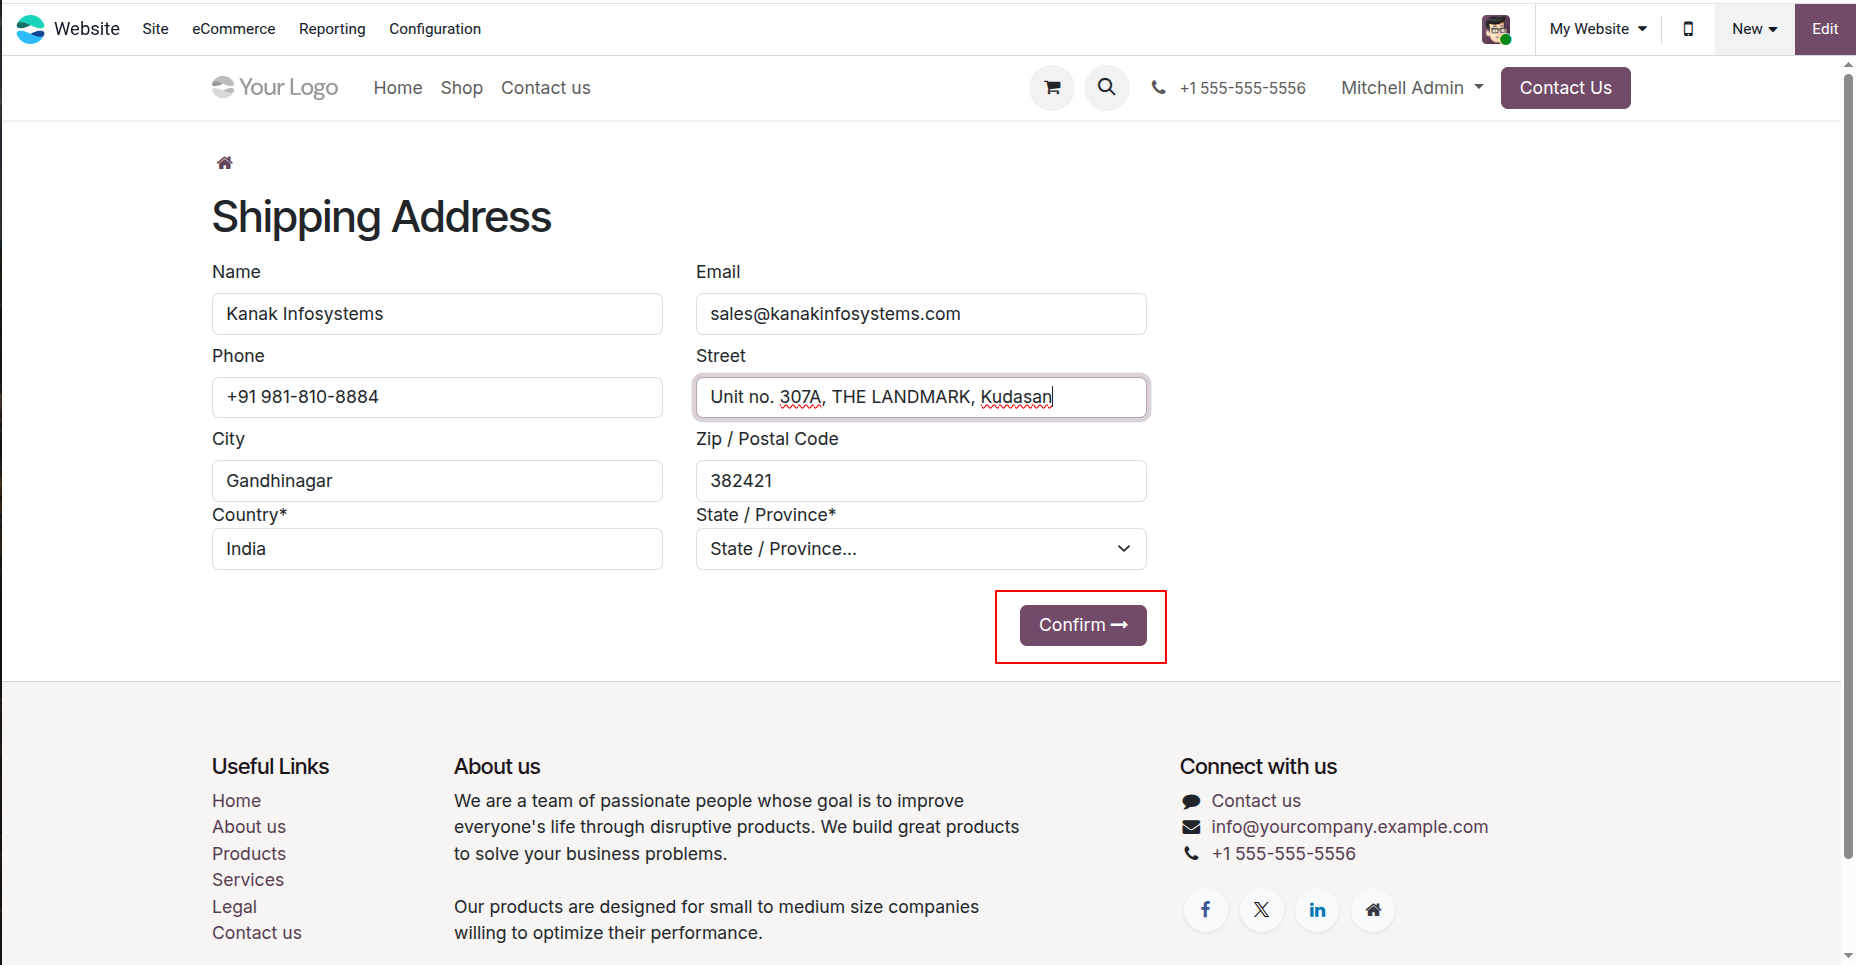Click the Edit button
Screen dimensions: 1856x965
pyautogui.click(x=1825, y=29)
